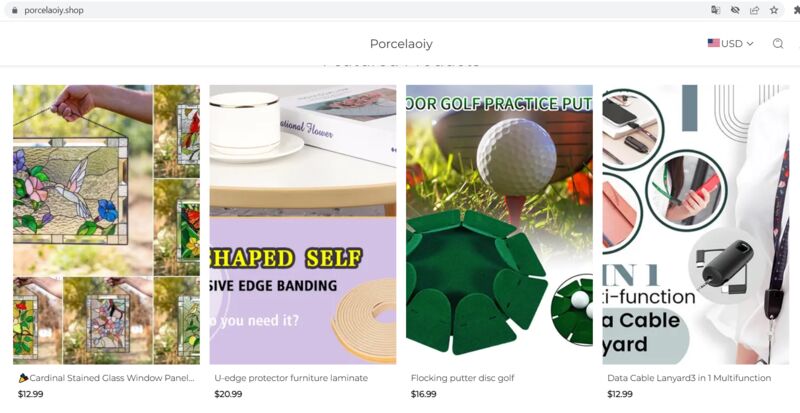The width and height of the screenshot is (800, 413).
Task: Click the share page icon
Action: point(755,10)
